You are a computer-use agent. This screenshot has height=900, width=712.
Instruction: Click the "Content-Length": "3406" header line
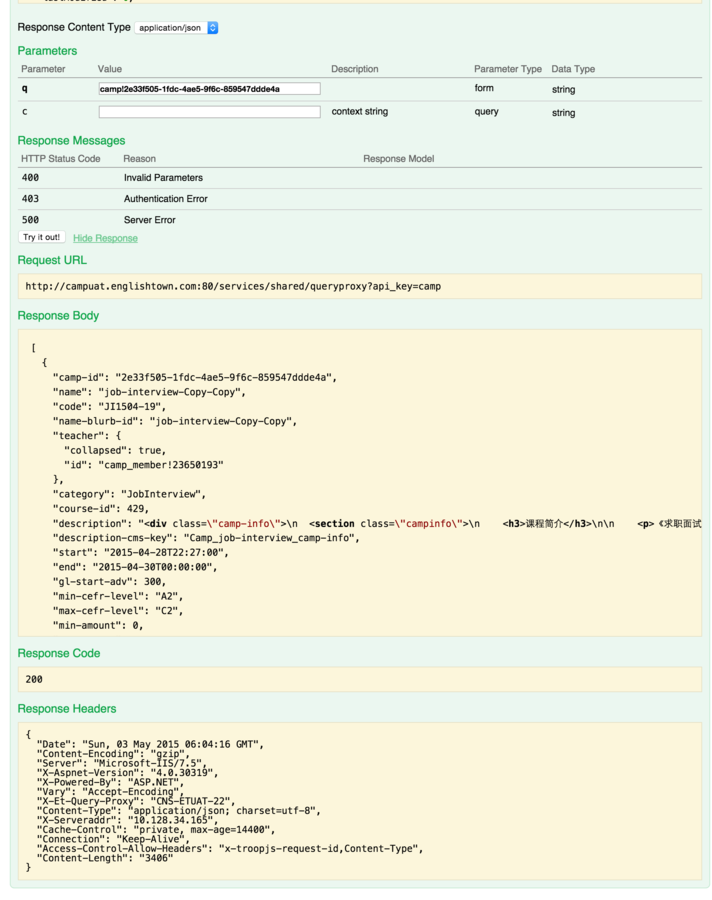click(105, 858)
